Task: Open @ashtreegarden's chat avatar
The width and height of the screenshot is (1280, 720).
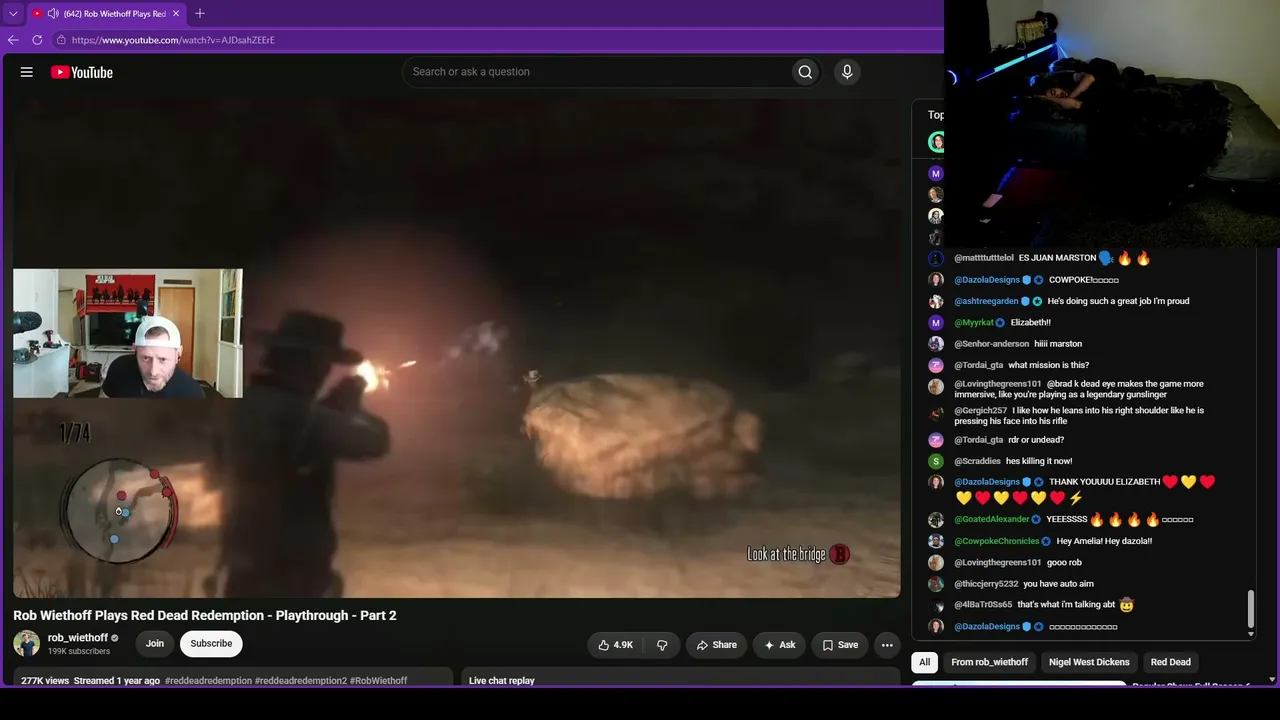Action: [936, 301]
